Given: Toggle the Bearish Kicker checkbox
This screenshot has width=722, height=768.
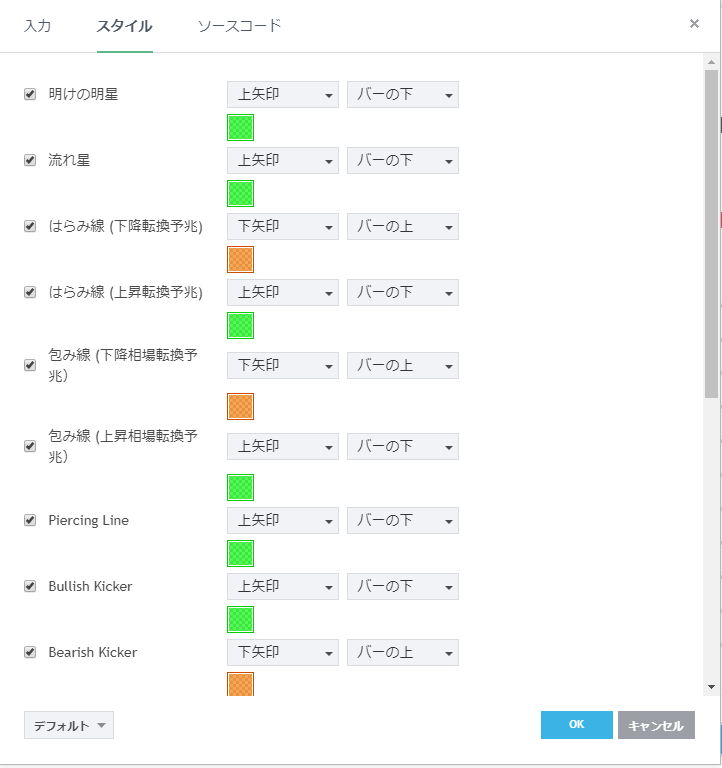Looking at the screenshot, I should coord(30,653).
